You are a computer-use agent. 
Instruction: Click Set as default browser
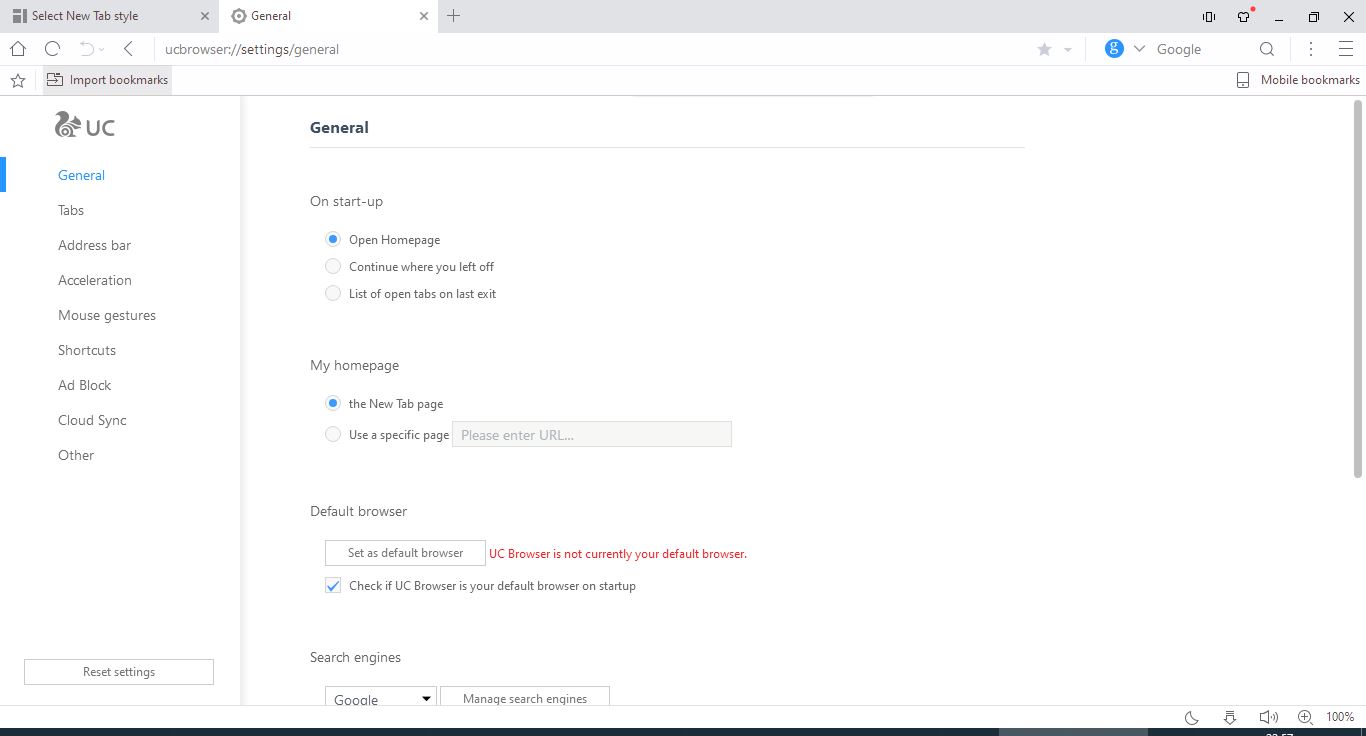pos(405,553)
